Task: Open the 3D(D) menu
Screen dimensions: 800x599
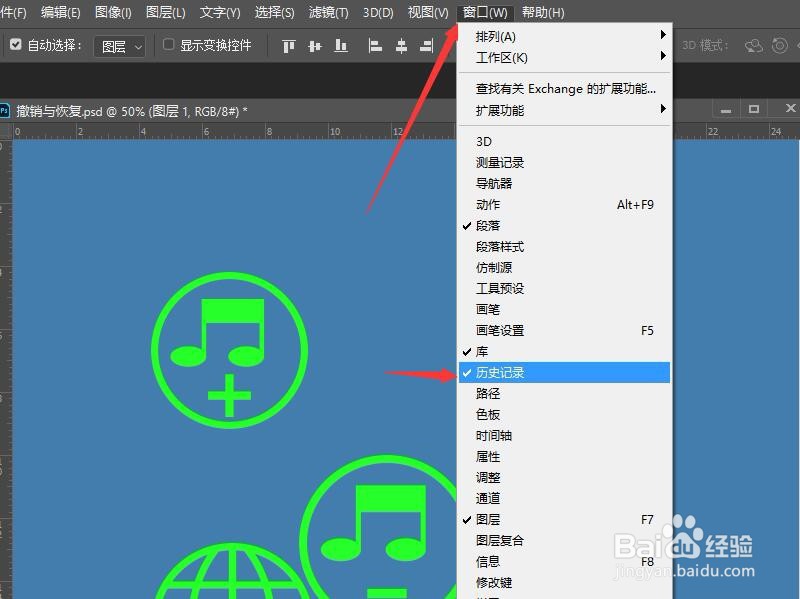Action: [378, 12]
